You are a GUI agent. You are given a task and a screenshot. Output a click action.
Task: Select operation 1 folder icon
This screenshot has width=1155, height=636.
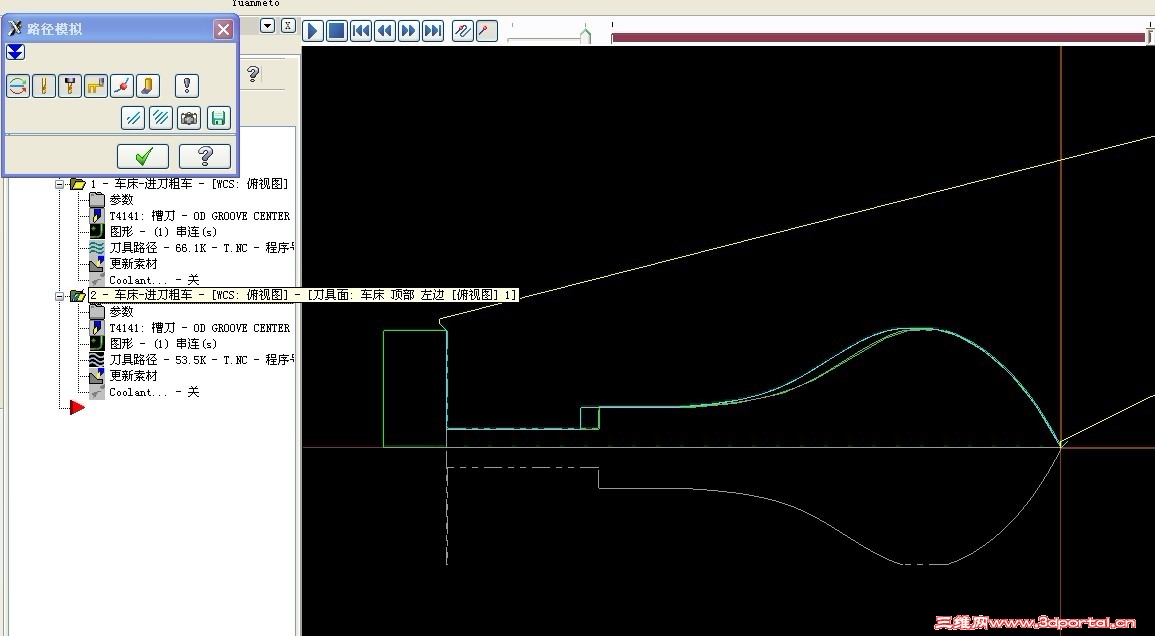77,184
